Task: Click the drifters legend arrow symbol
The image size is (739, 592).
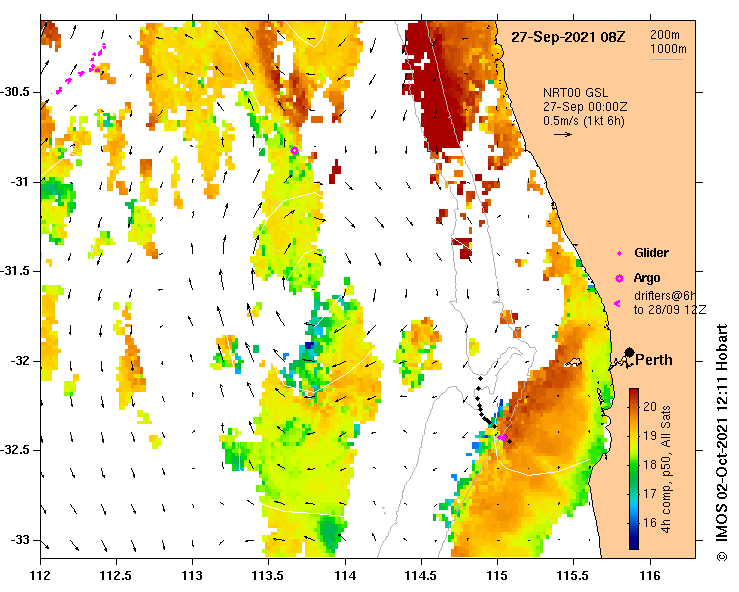Action: (x=617, y=304)
